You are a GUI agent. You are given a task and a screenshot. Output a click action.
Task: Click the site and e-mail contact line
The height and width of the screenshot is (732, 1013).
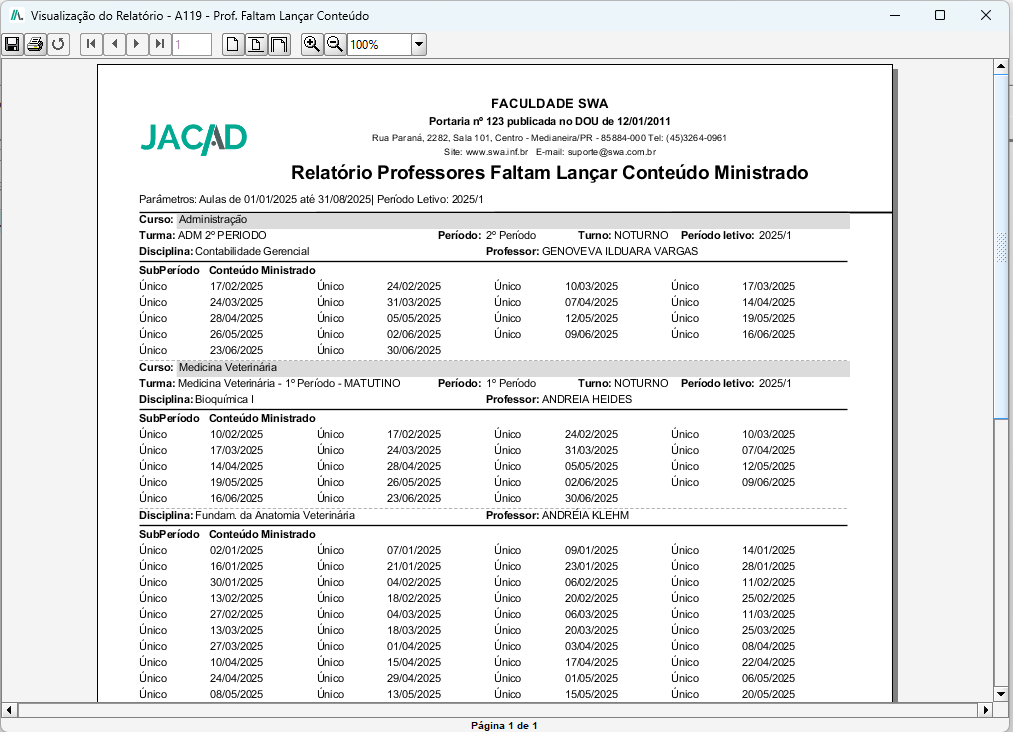click(x=550, y=152)
